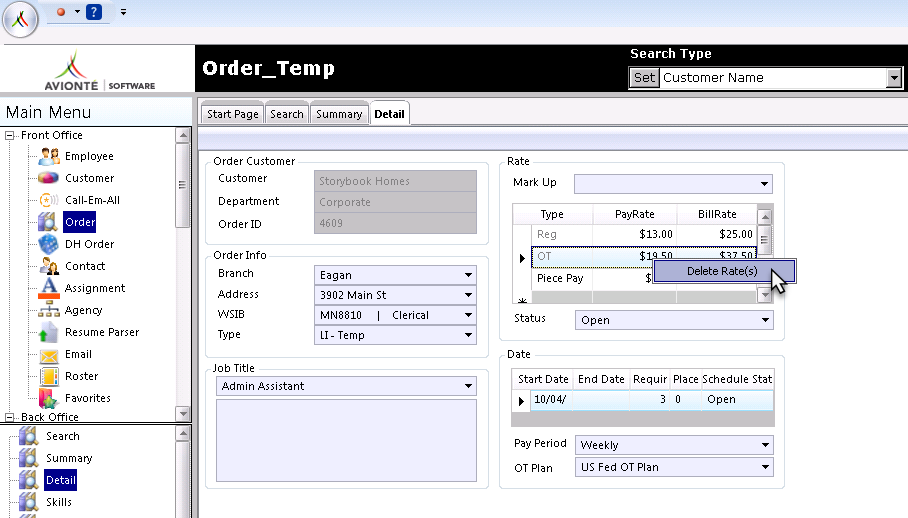Click the Set button beside Search Type
Viewport: 908px width, 518px height.
tap(644, 78)
